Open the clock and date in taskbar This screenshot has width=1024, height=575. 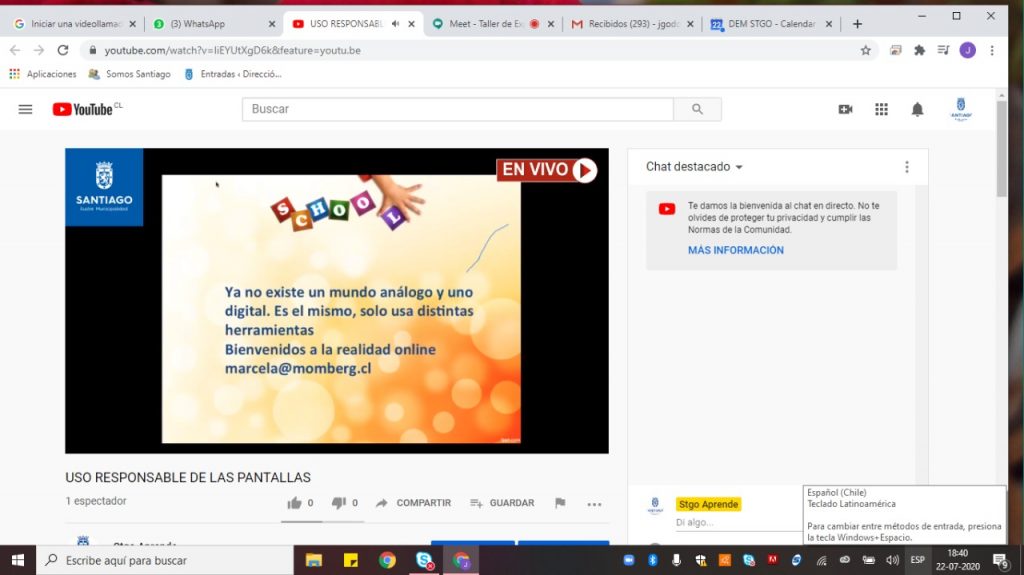[x=957, y=560]
